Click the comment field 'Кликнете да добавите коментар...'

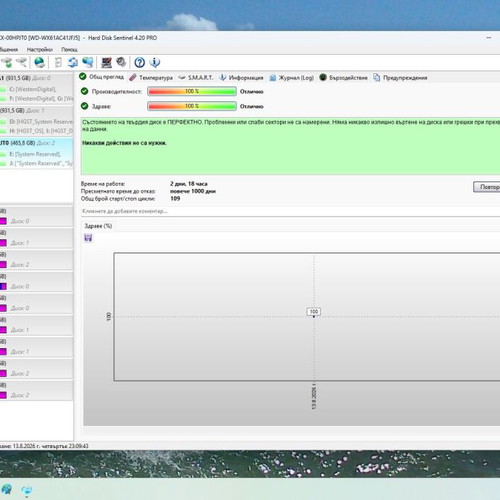[291, 211]
